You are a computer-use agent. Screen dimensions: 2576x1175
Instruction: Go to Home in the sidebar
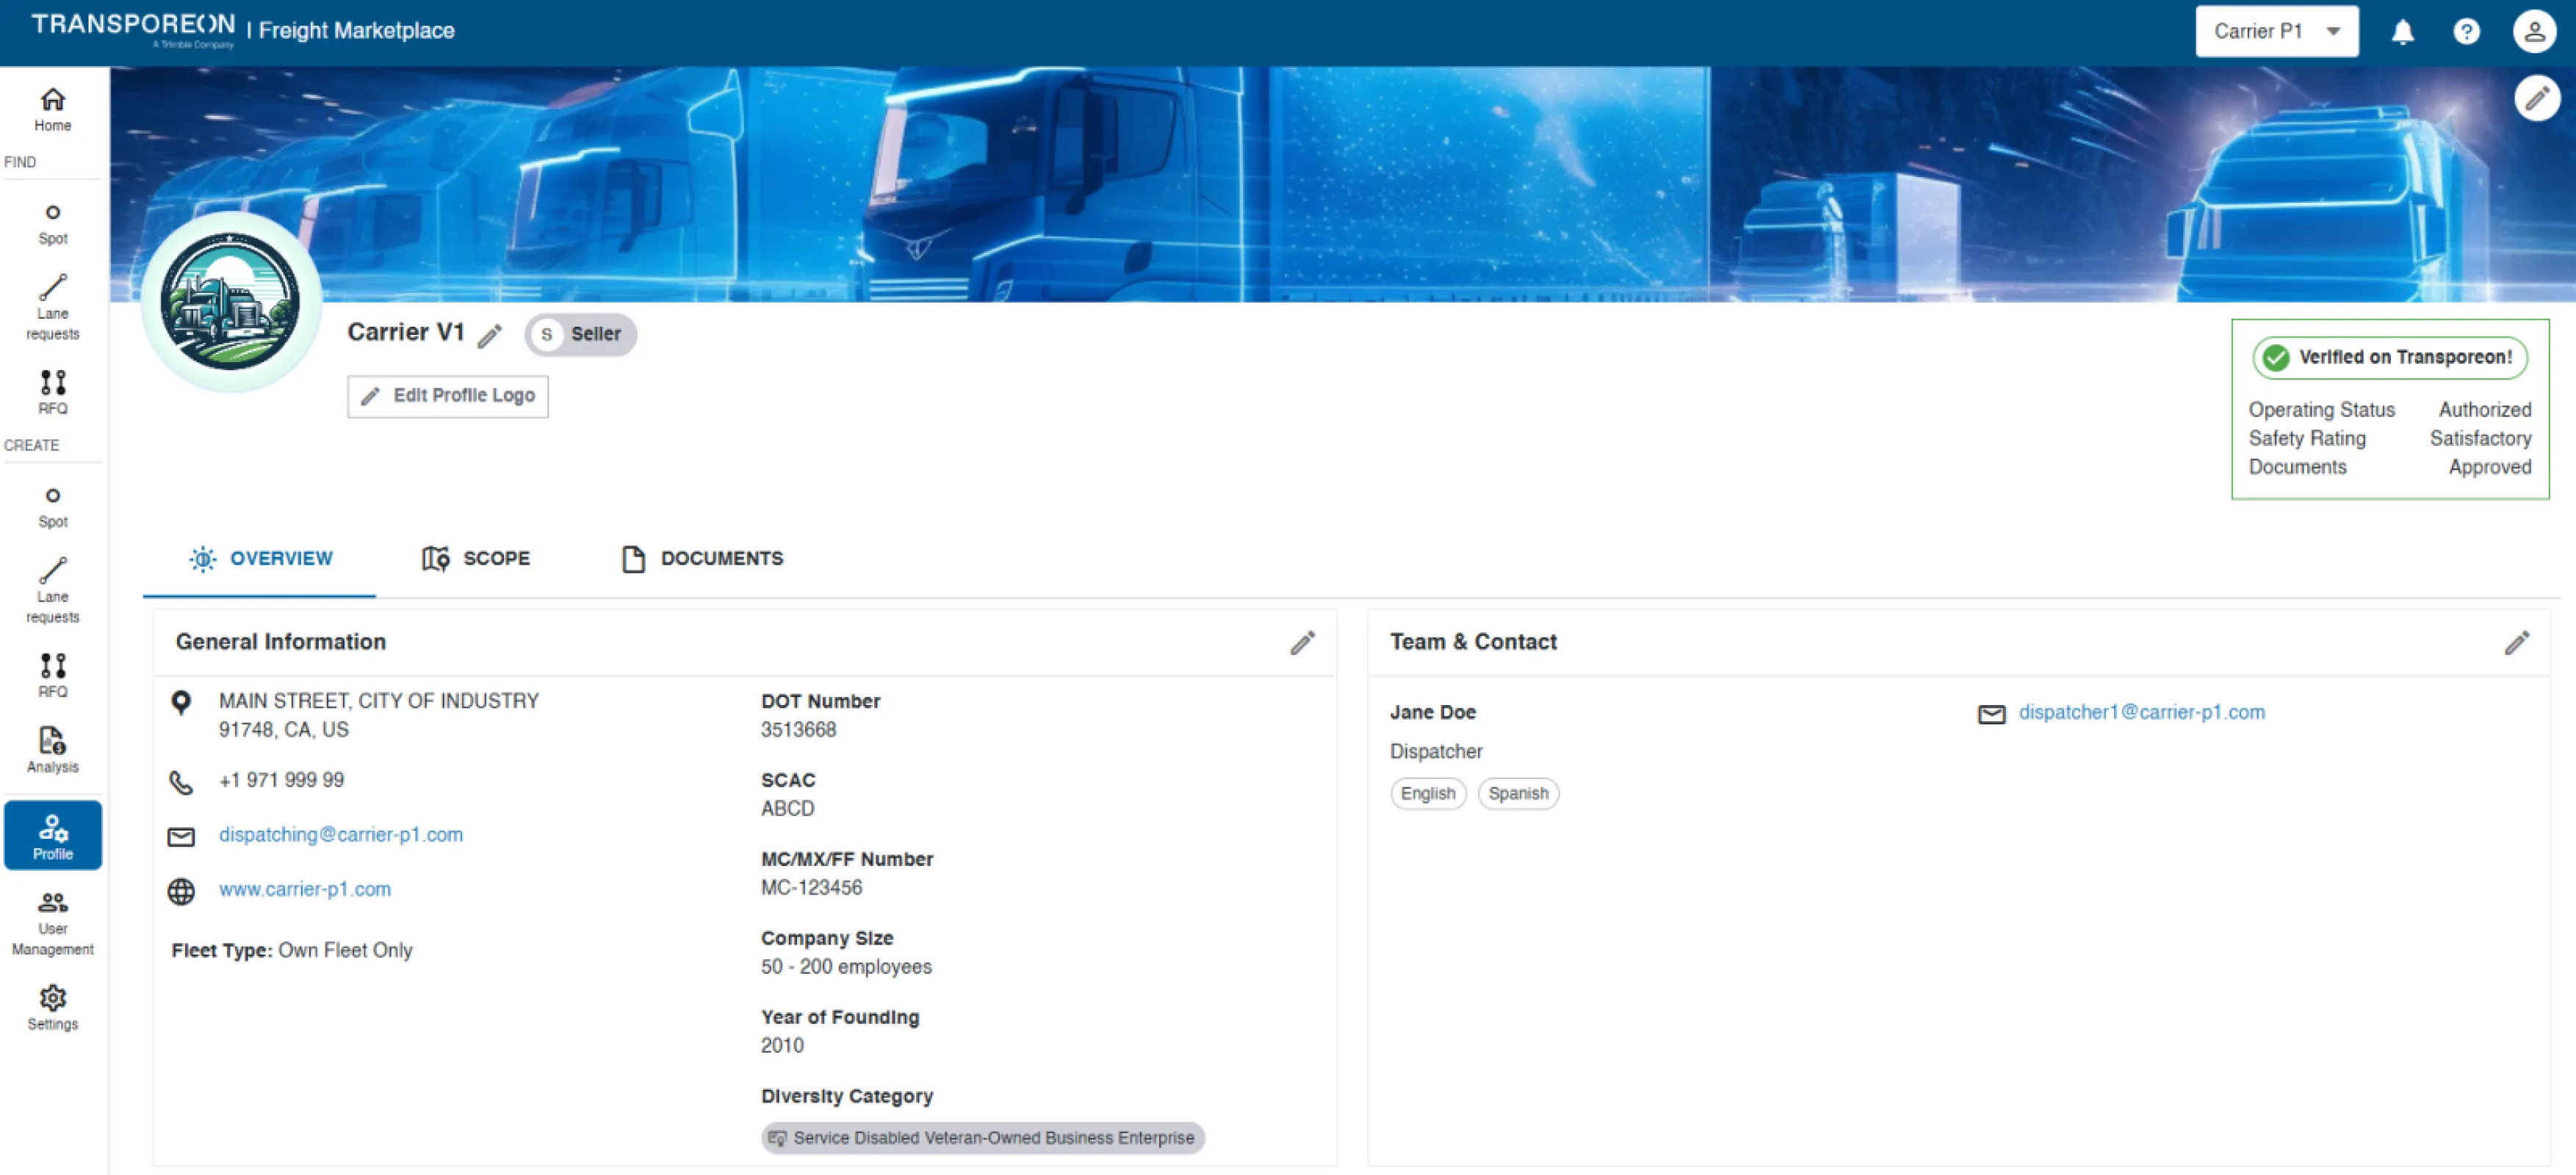[52, 109]
